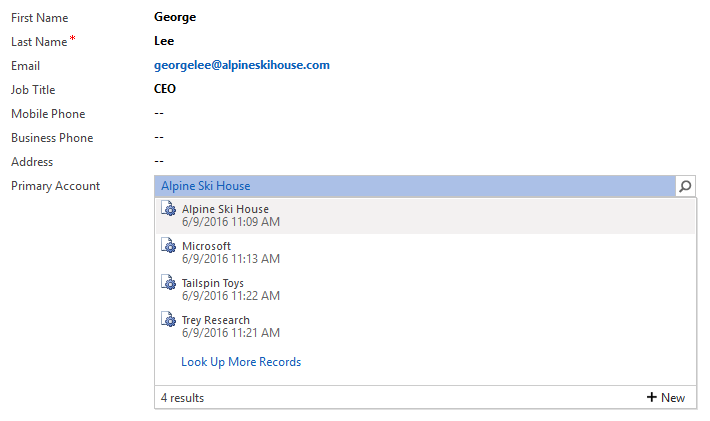Viewport: 710px width, 421px height.
Task: Select Alpine Ski House from lookup results
Action: (x=425, y=215)
